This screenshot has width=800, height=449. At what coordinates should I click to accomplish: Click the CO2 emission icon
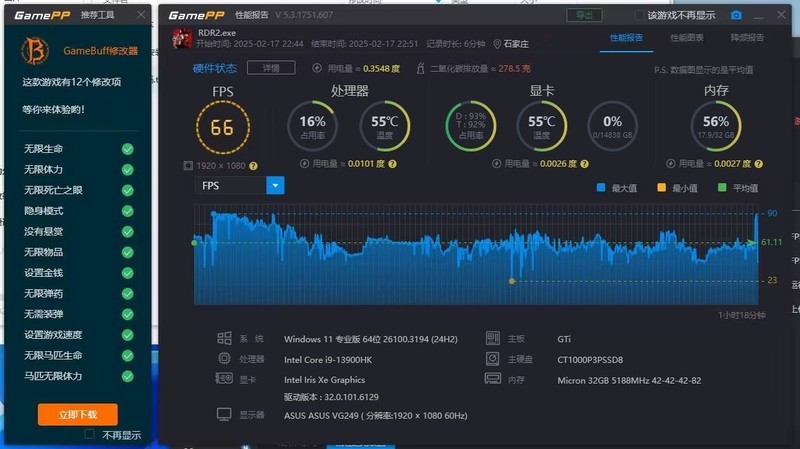click(x=420, y=68)
